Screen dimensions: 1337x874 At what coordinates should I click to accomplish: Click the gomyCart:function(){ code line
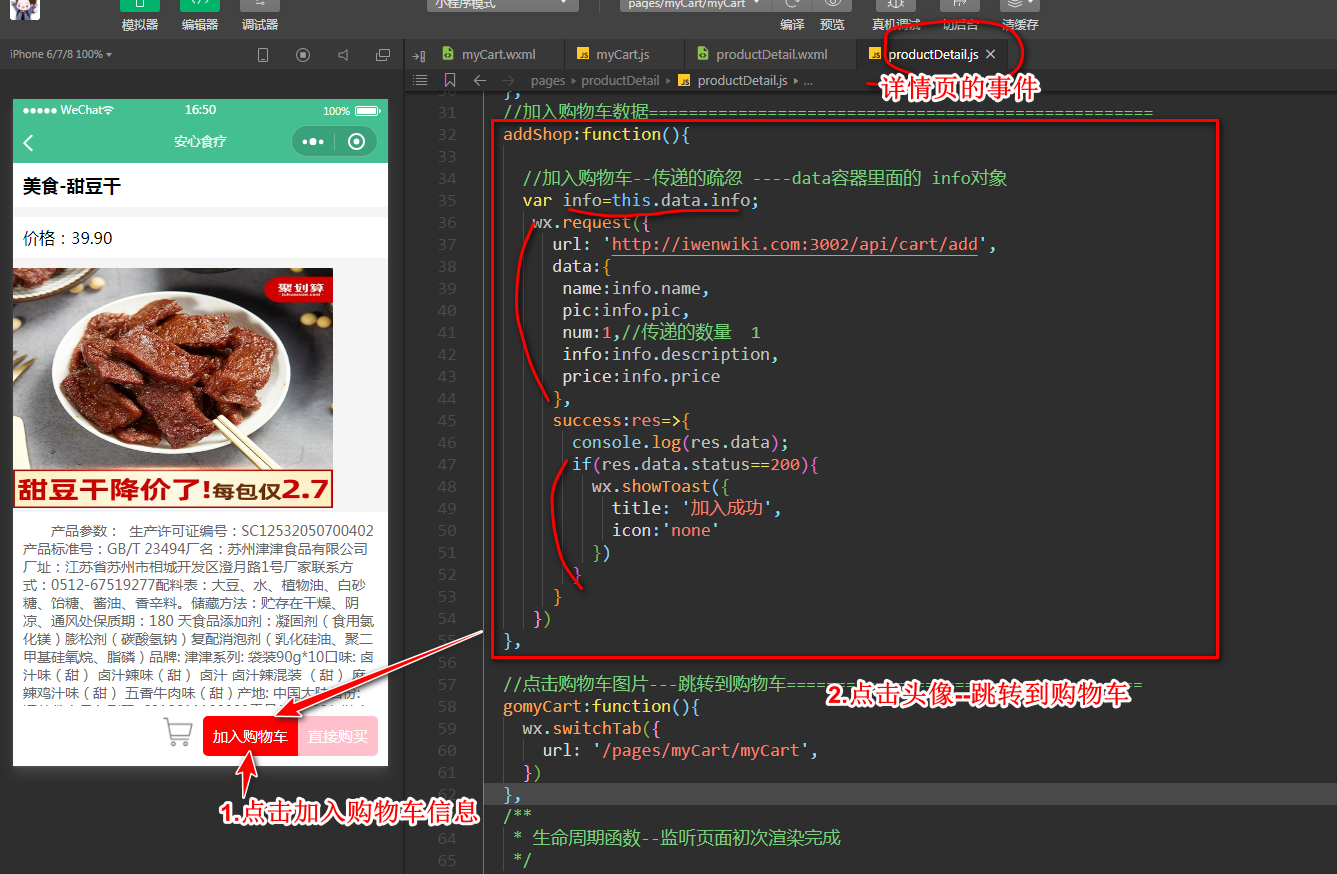click(602, 706)
